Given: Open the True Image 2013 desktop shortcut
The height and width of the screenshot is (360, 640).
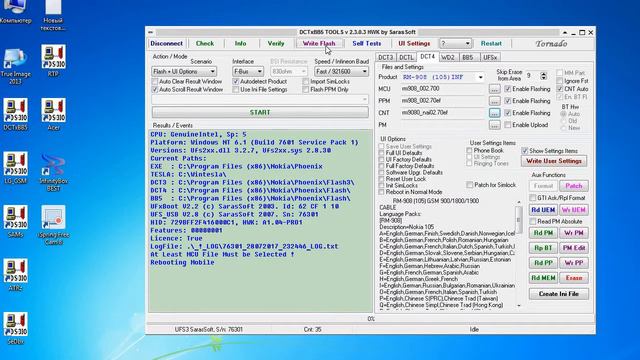Looking at the screenshot, I should click(16, 65).
